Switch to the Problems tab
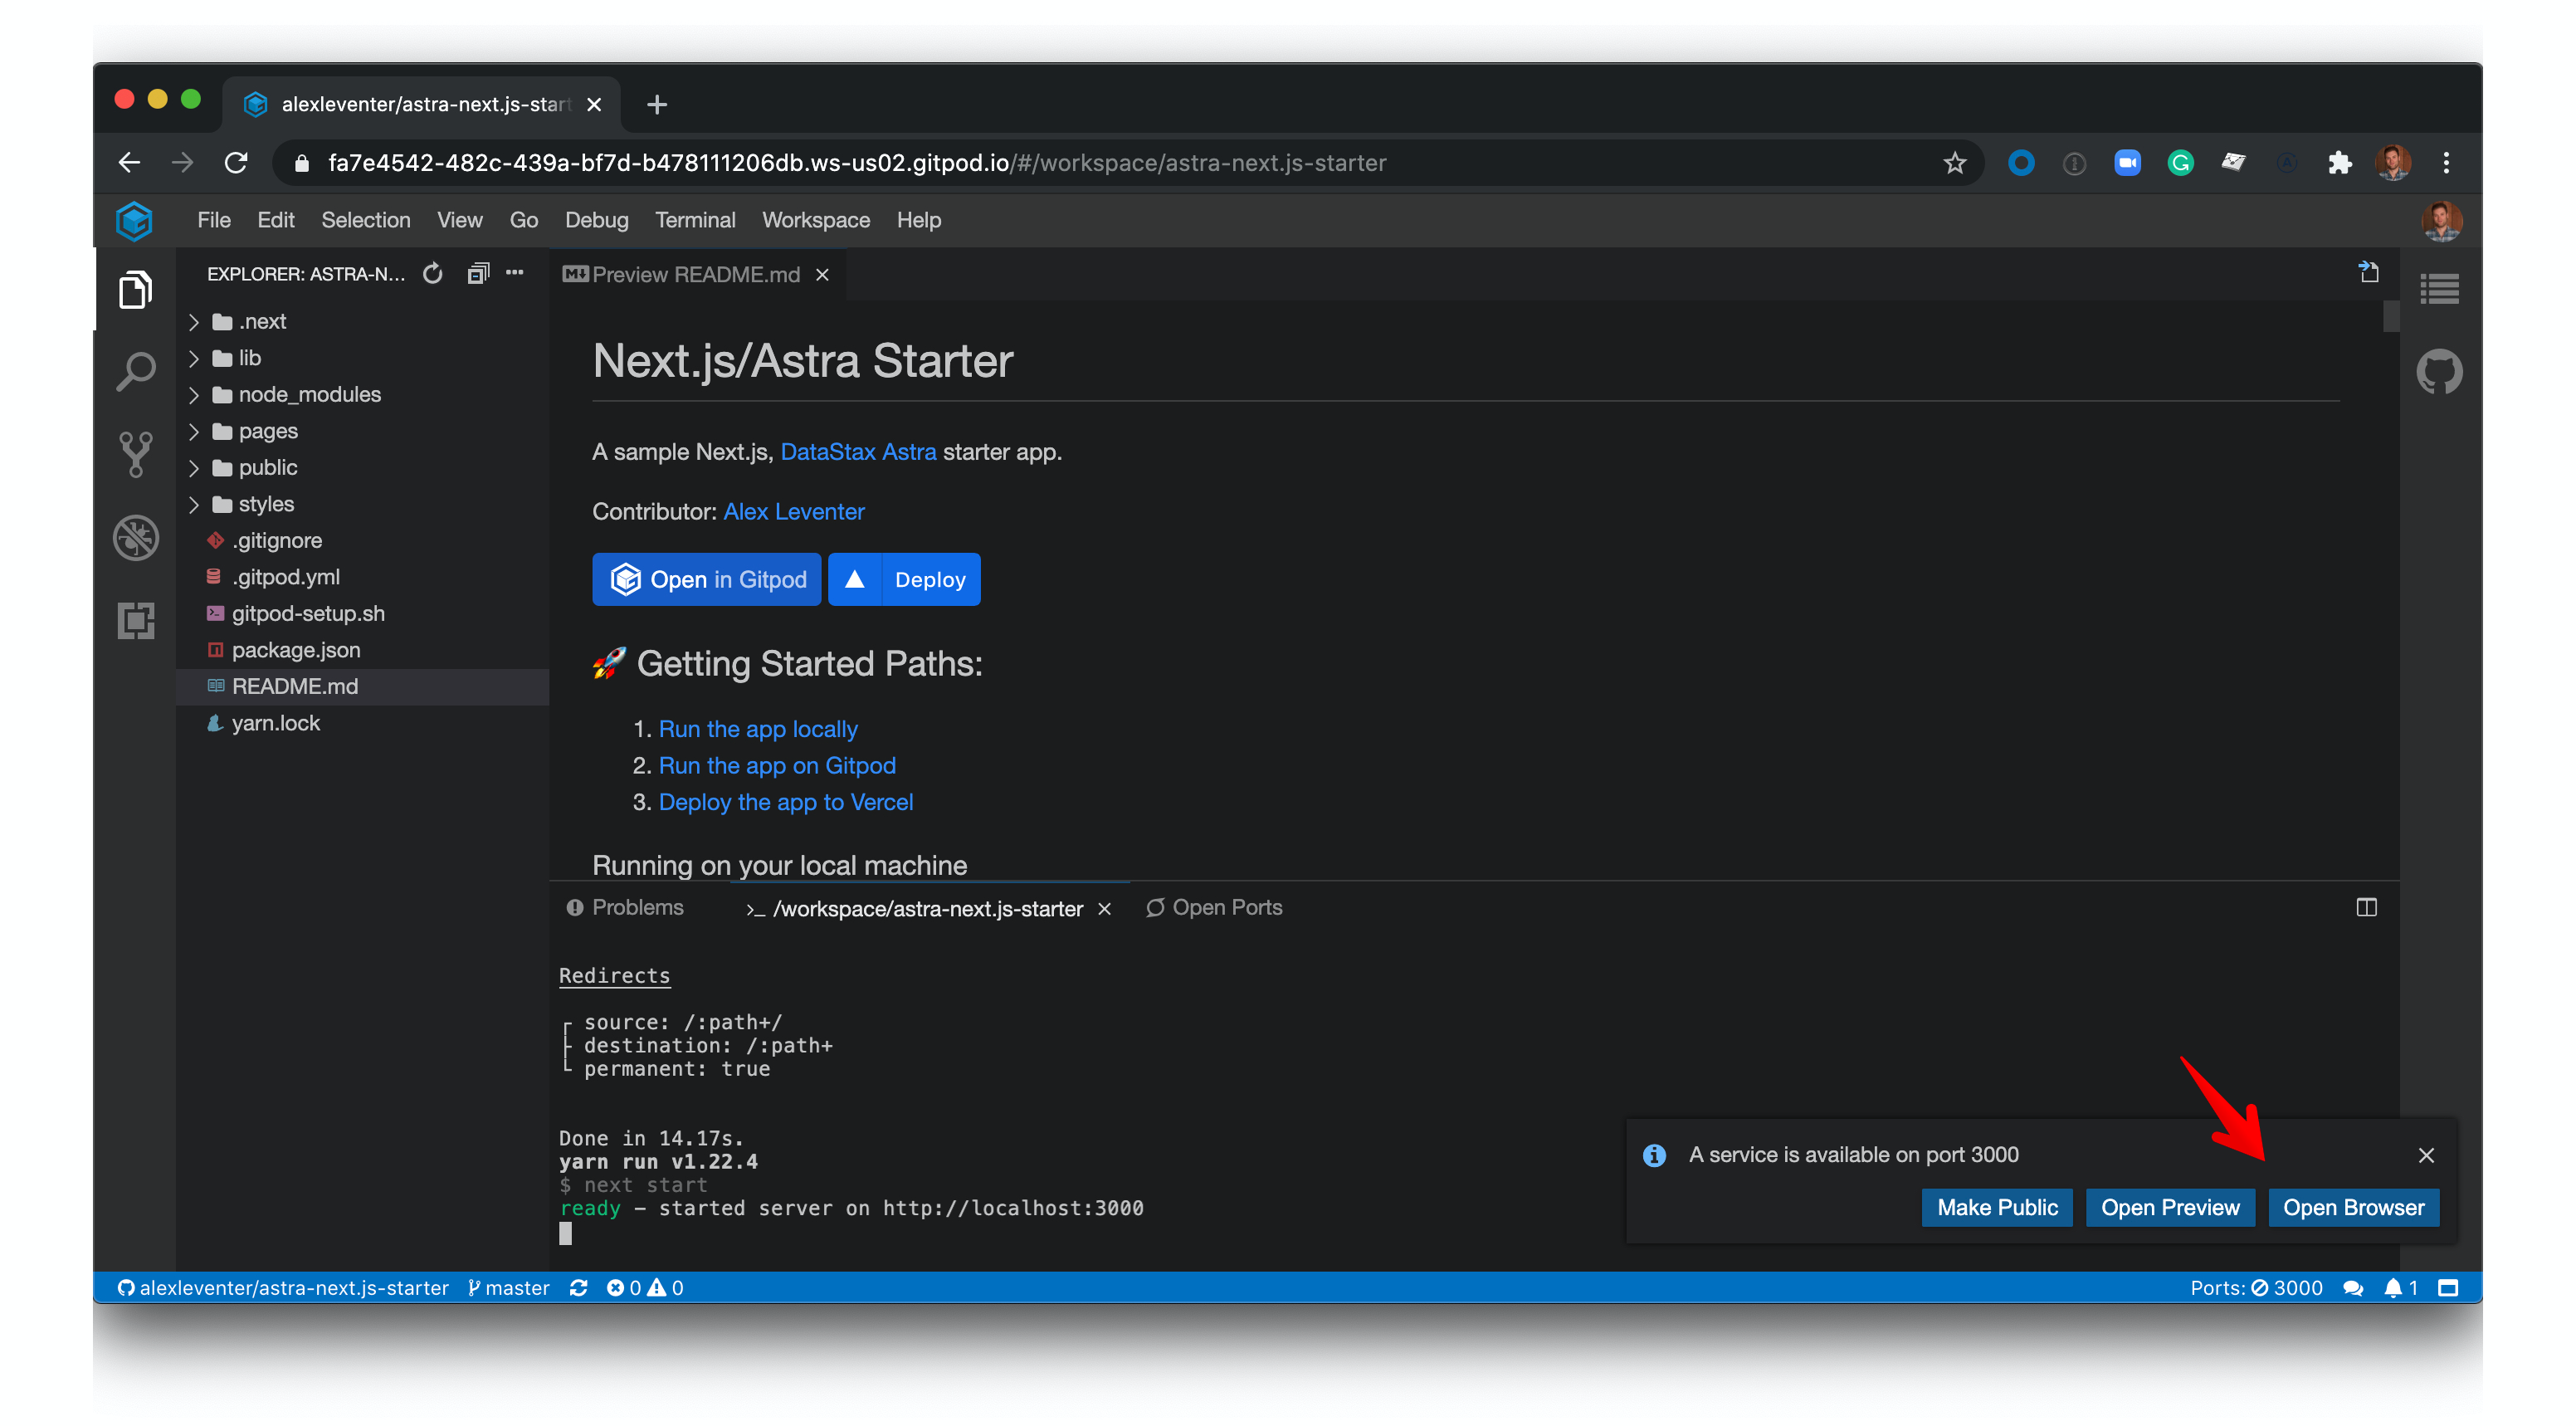 [x=625, y=907]
